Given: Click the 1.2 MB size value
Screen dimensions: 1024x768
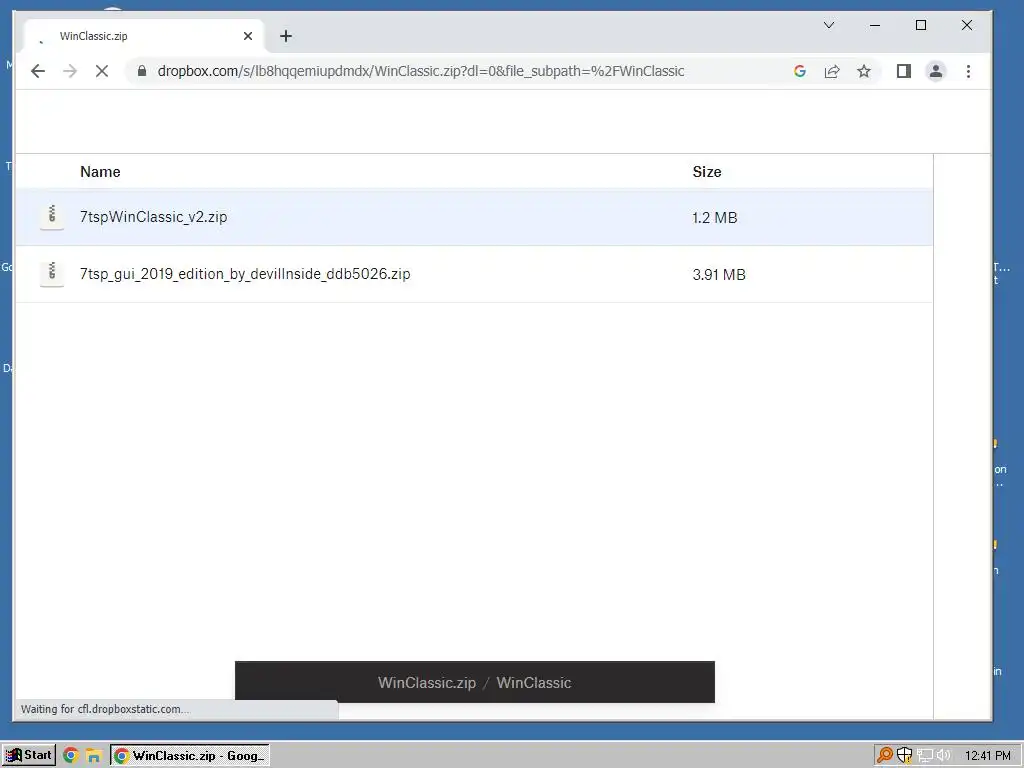Looking at the screenshot, I should pos(714,217).
